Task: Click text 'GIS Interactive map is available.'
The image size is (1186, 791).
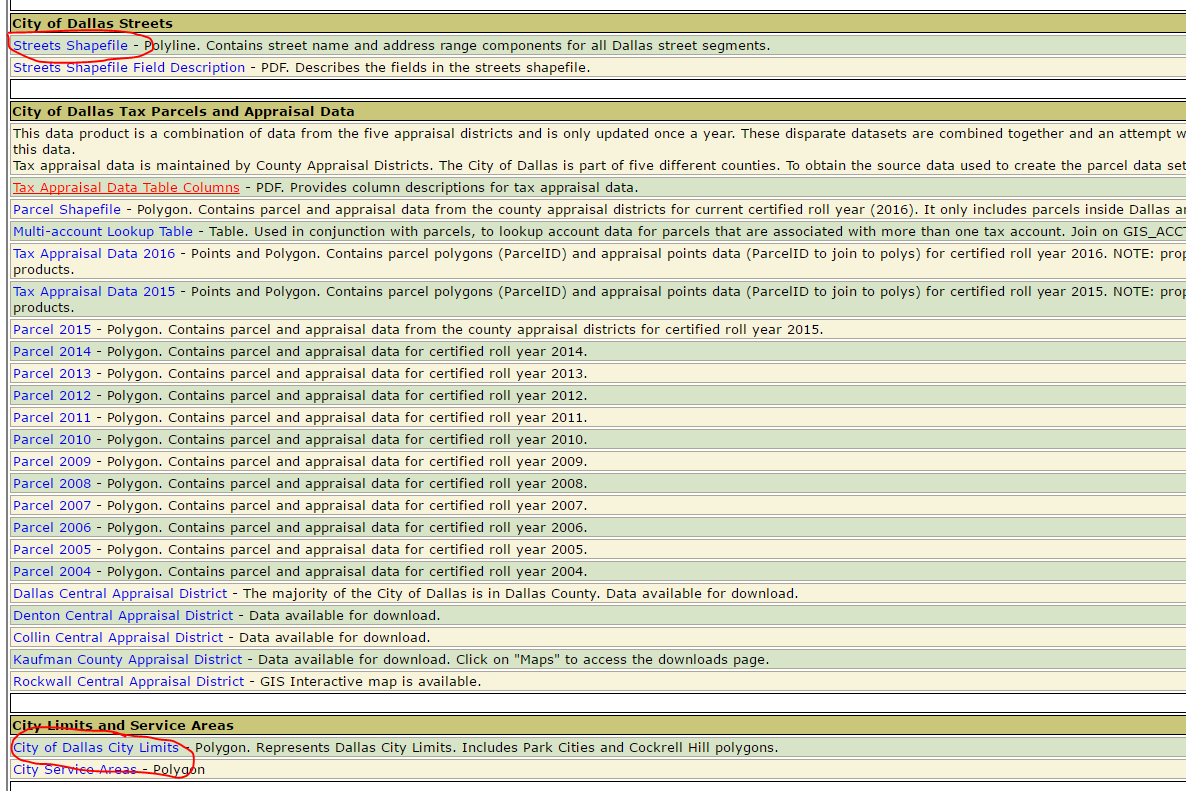Action: point(371,681)
